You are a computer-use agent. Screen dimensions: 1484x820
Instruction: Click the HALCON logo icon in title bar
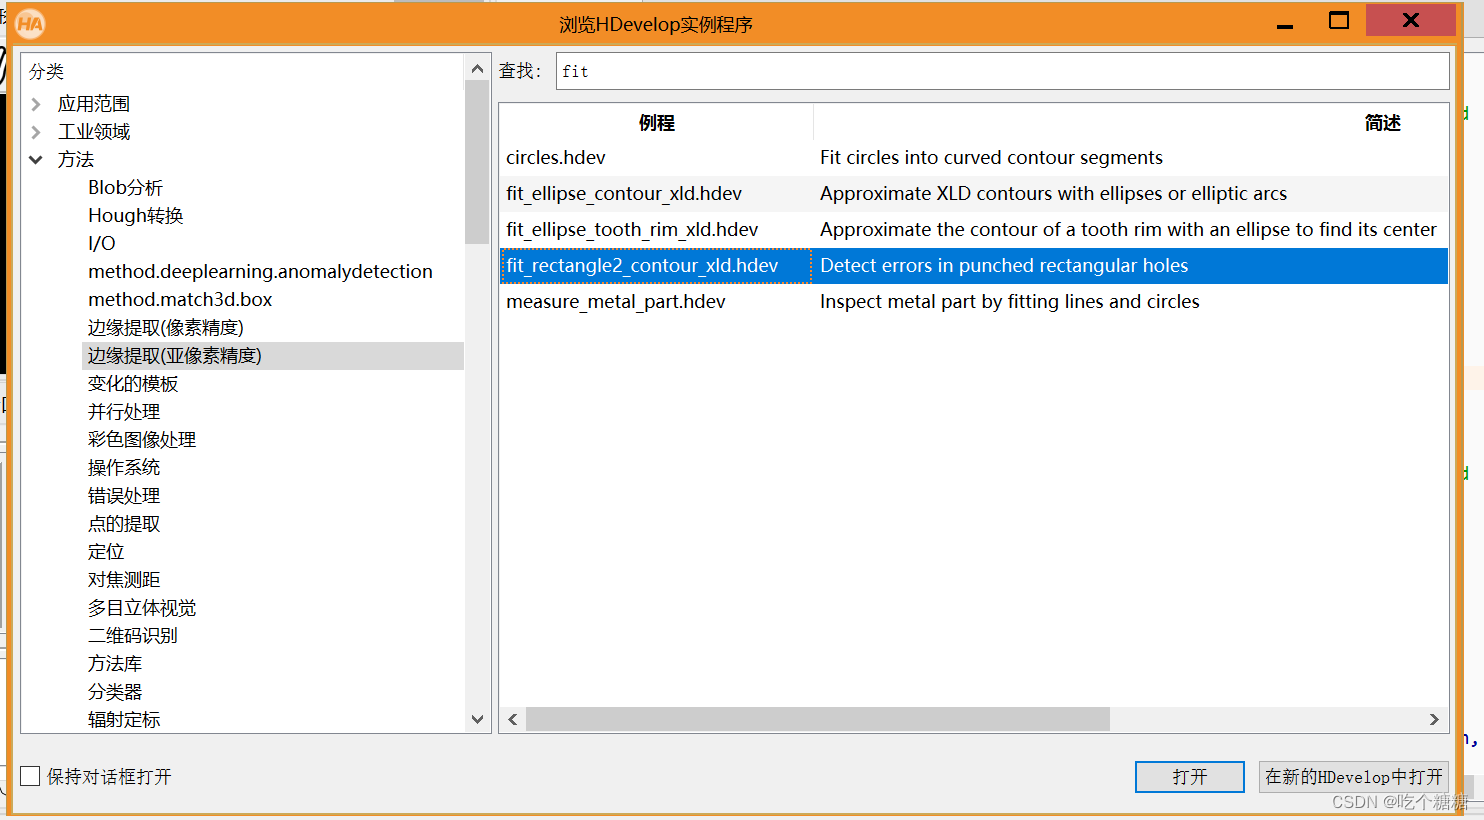tap(30, 23)
